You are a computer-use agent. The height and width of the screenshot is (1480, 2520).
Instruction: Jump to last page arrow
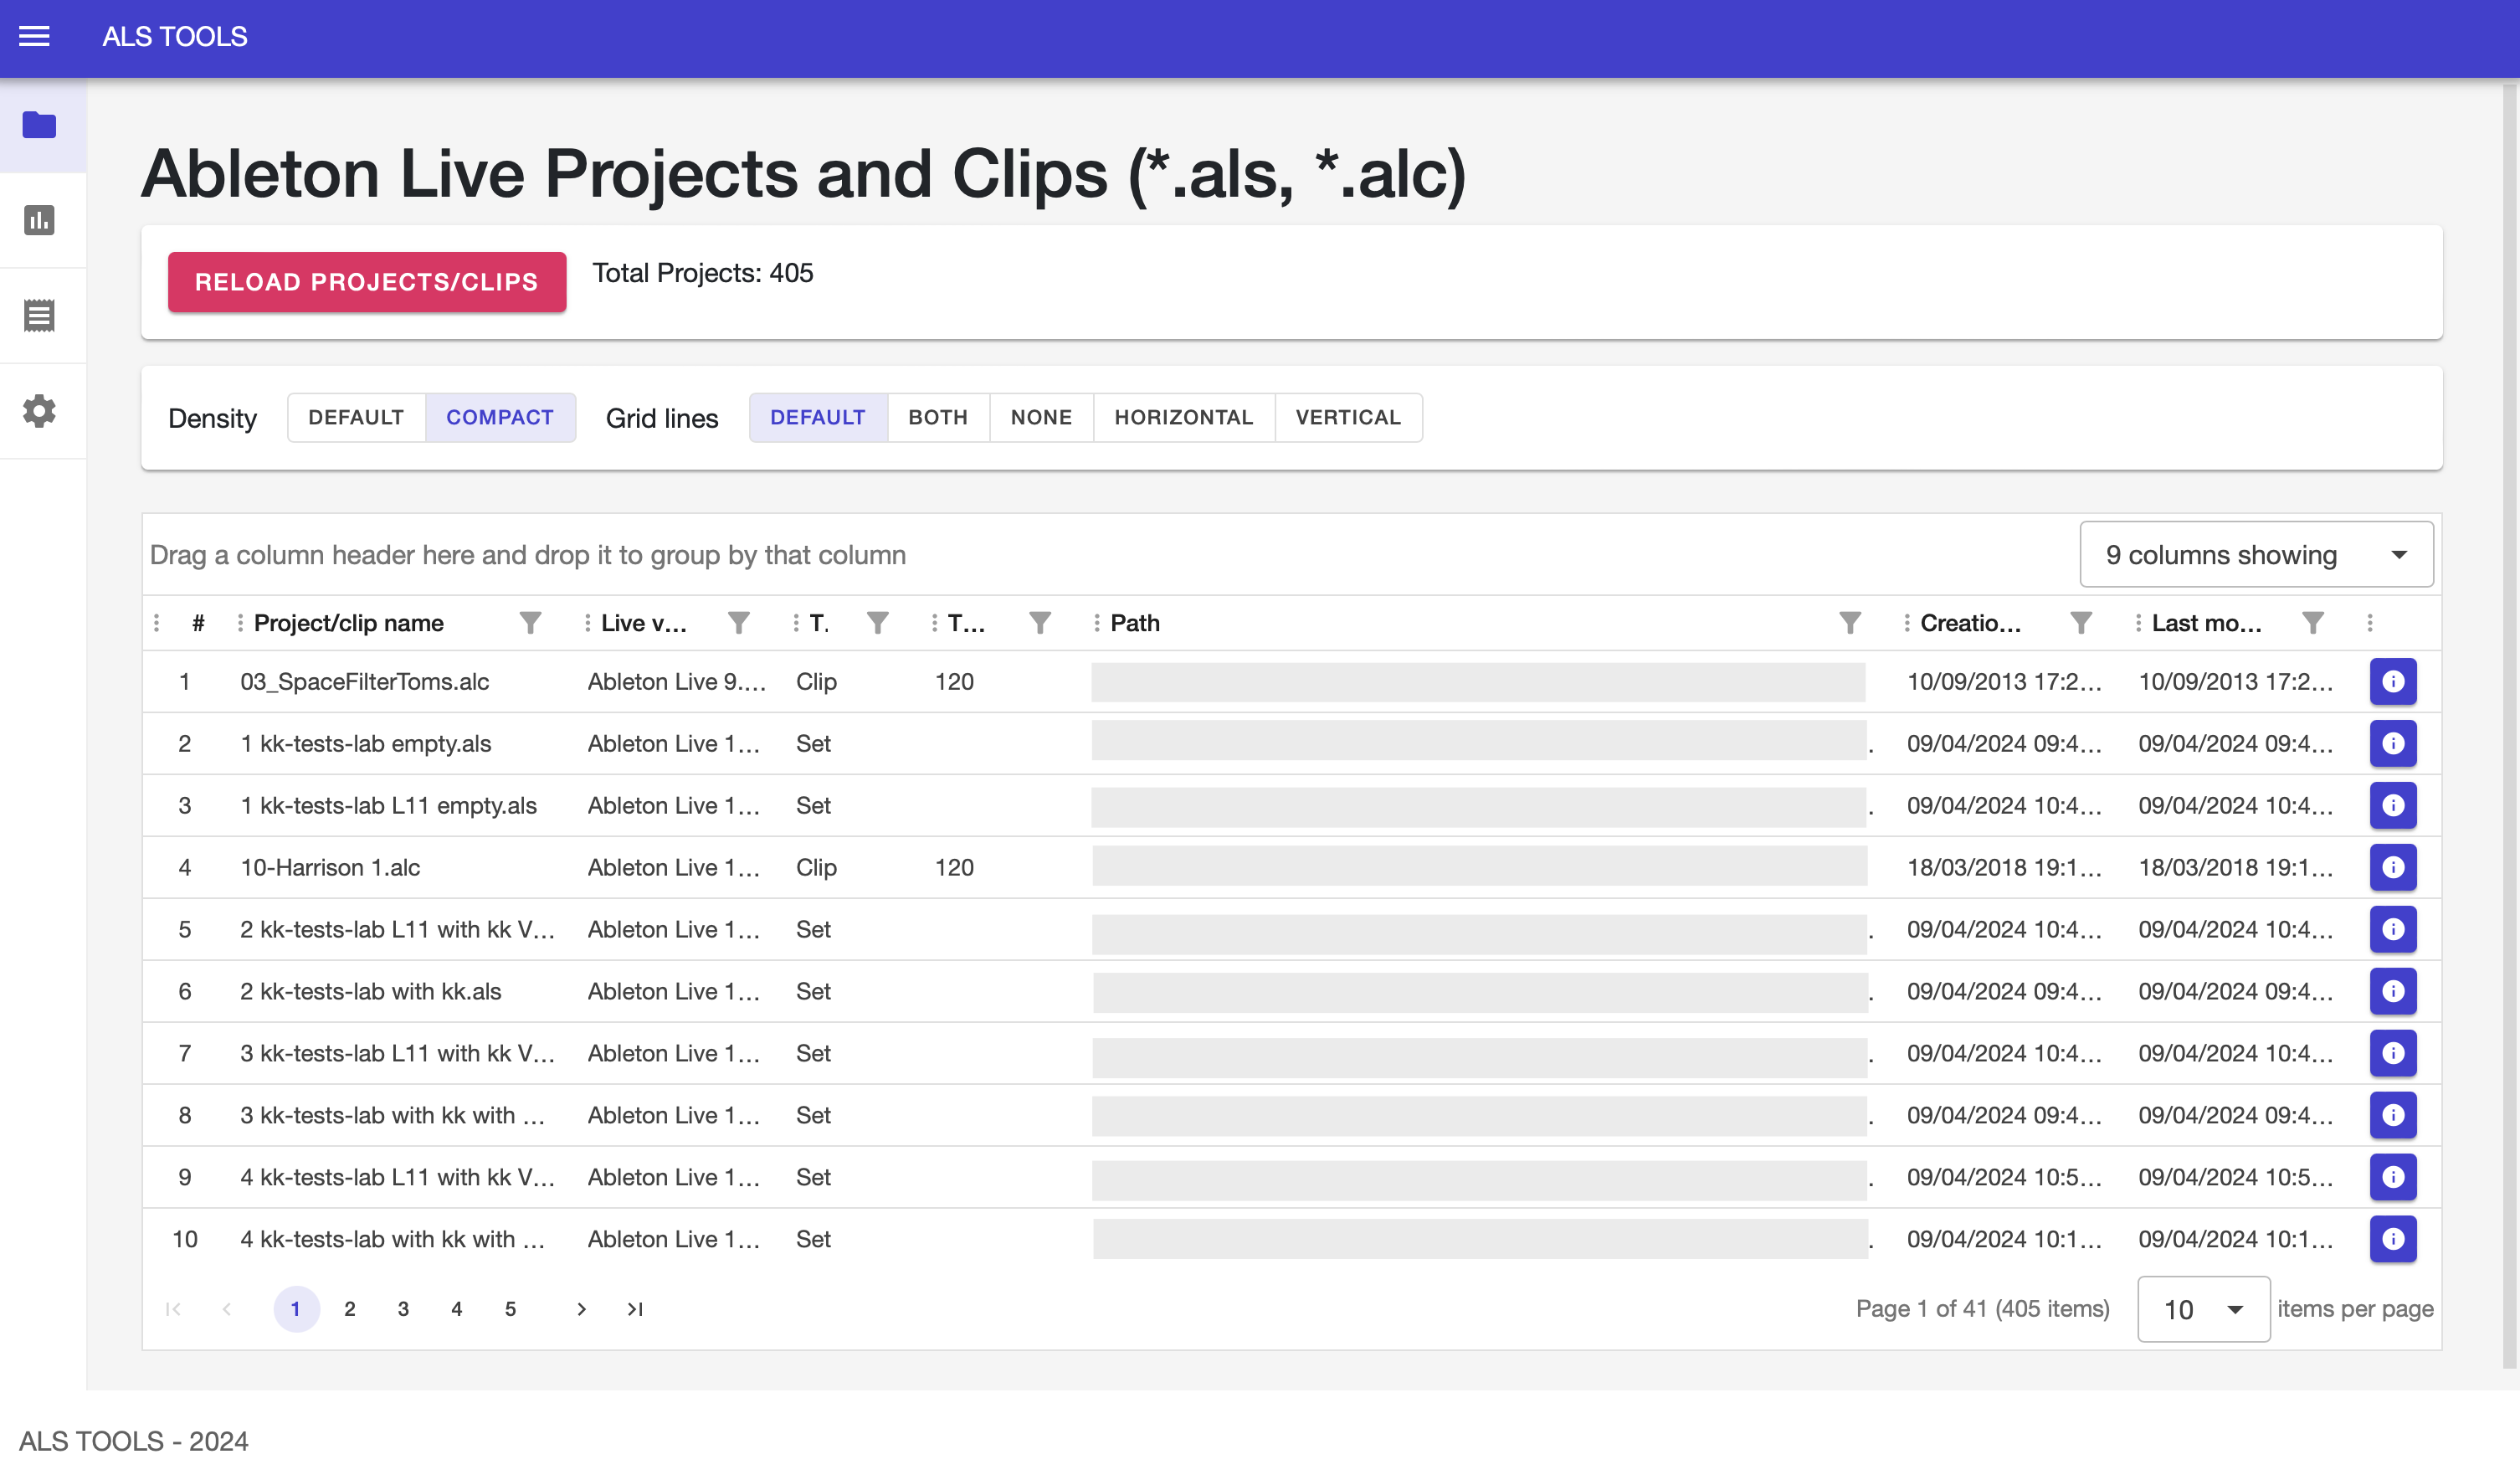click(x=635, y=1309)
